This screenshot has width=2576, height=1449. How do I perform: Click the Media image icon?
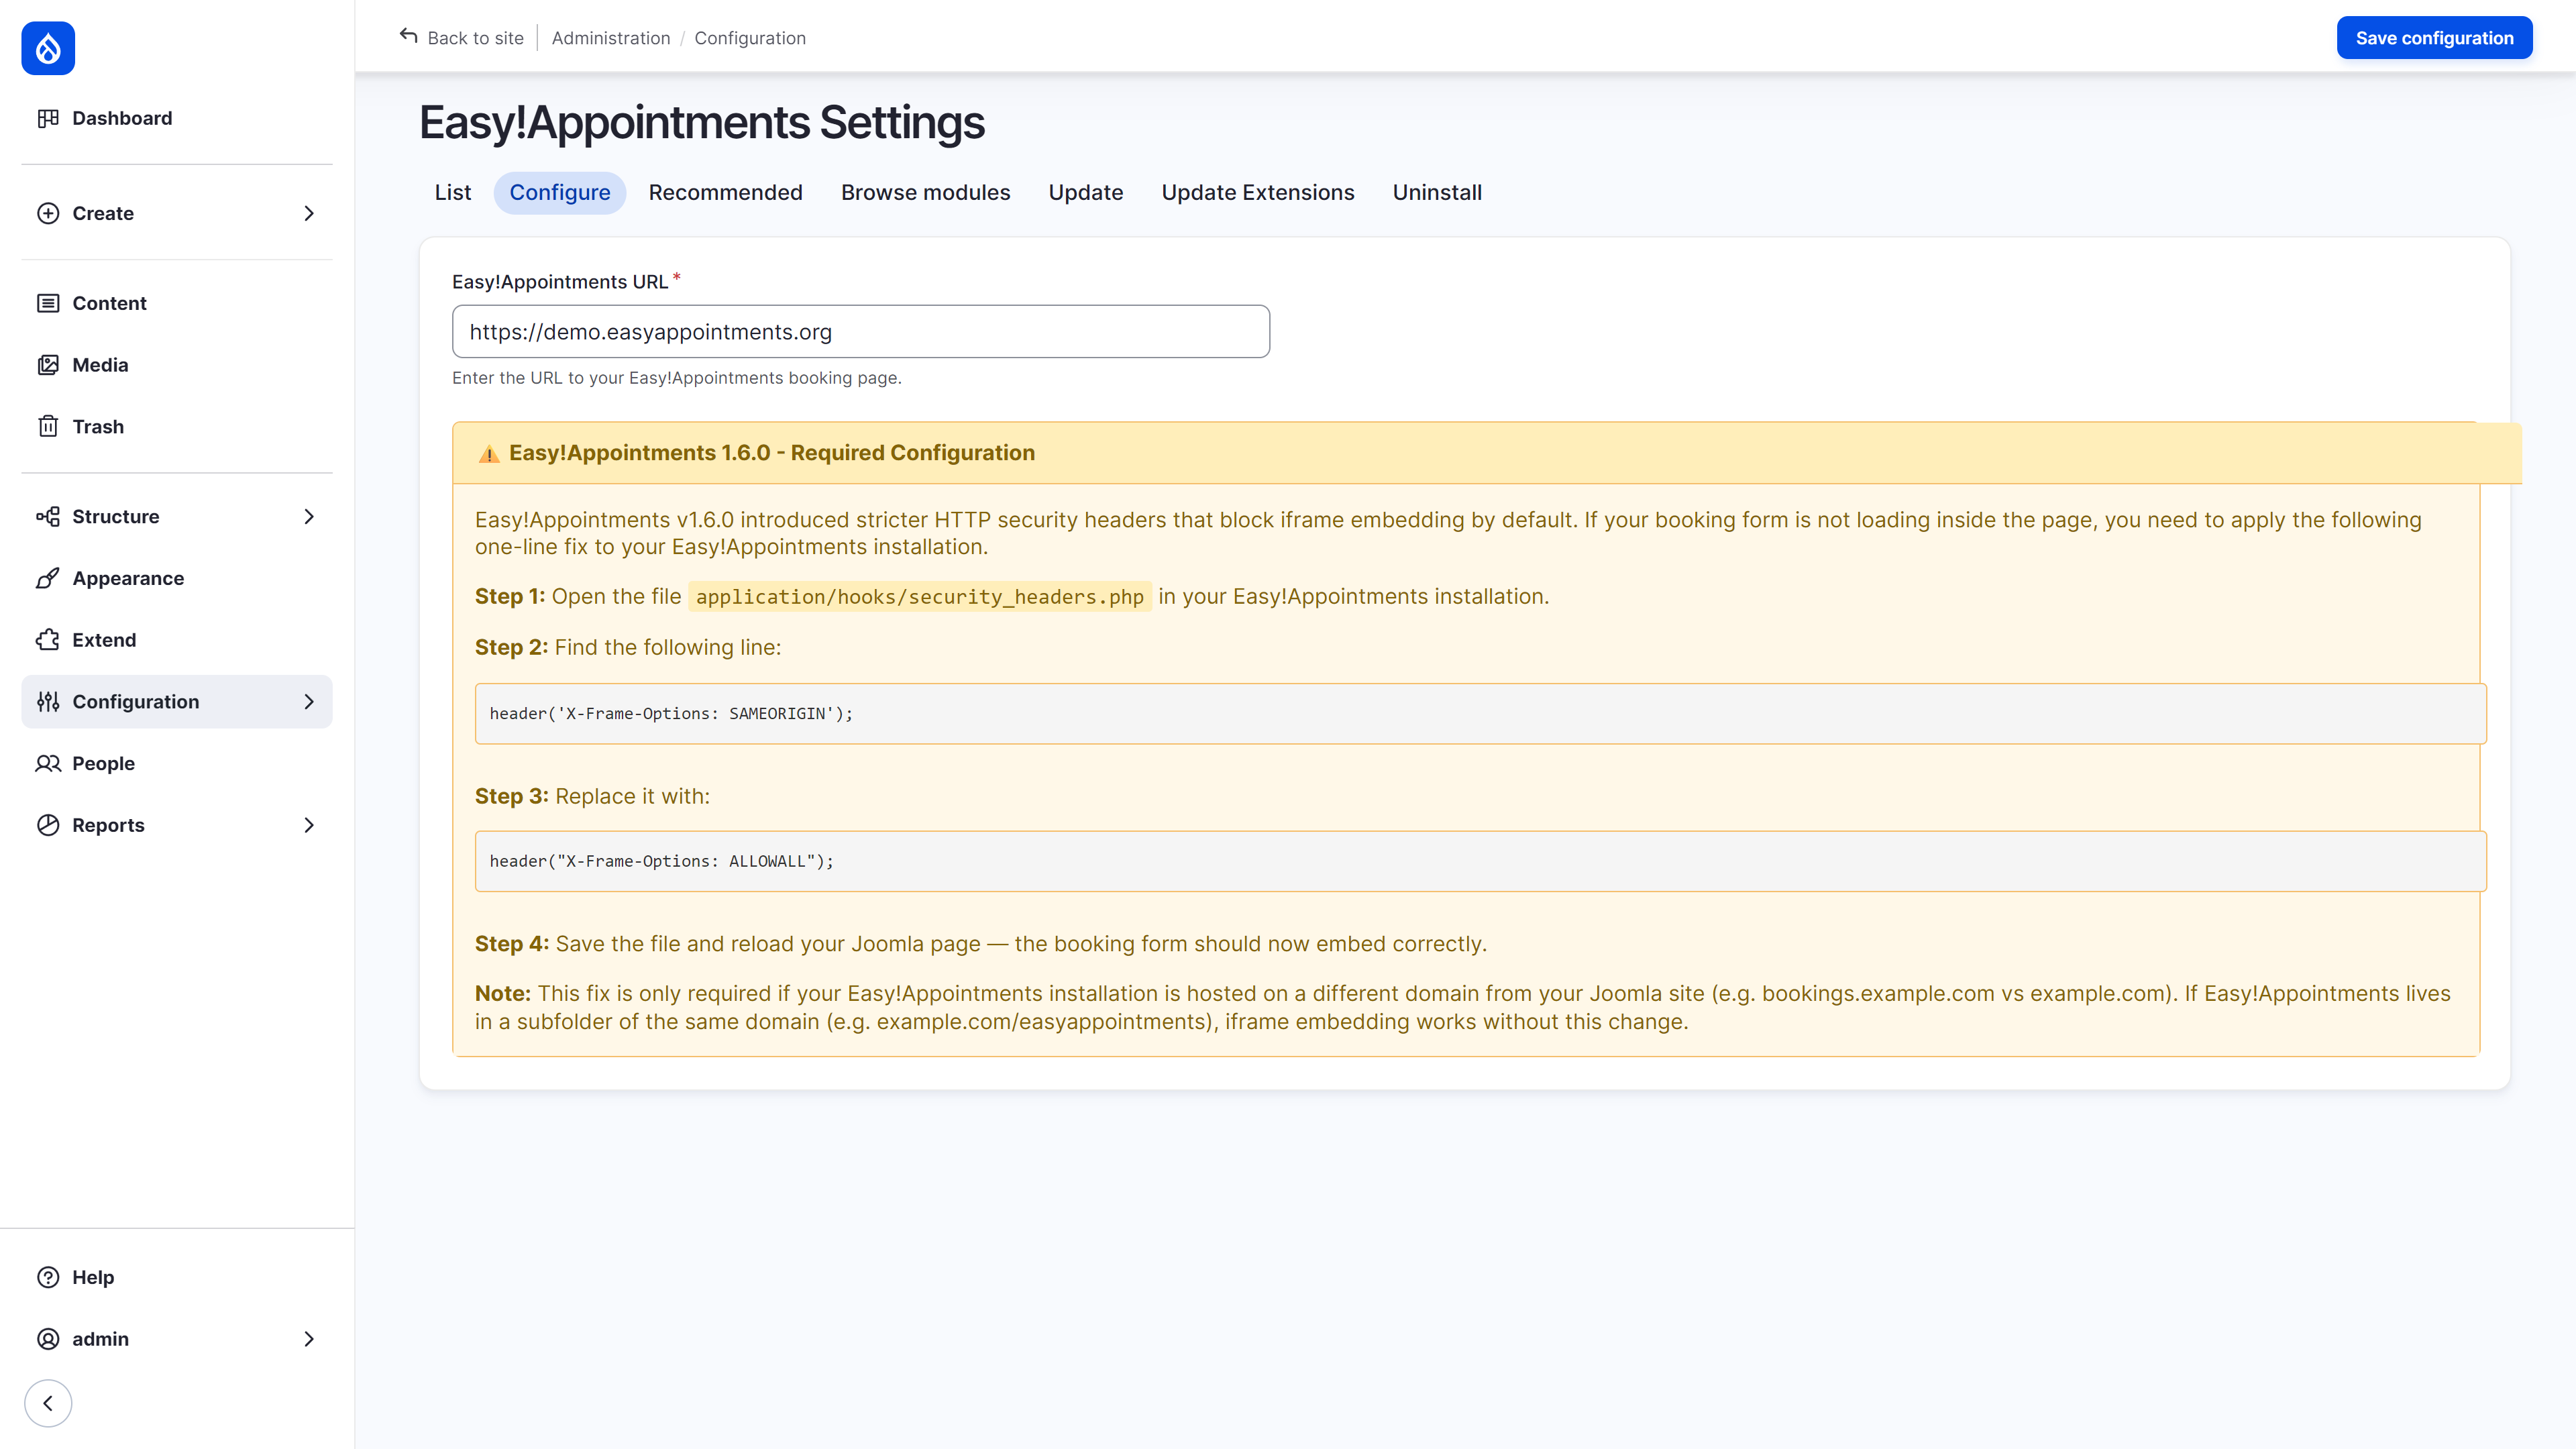[48, 365]
